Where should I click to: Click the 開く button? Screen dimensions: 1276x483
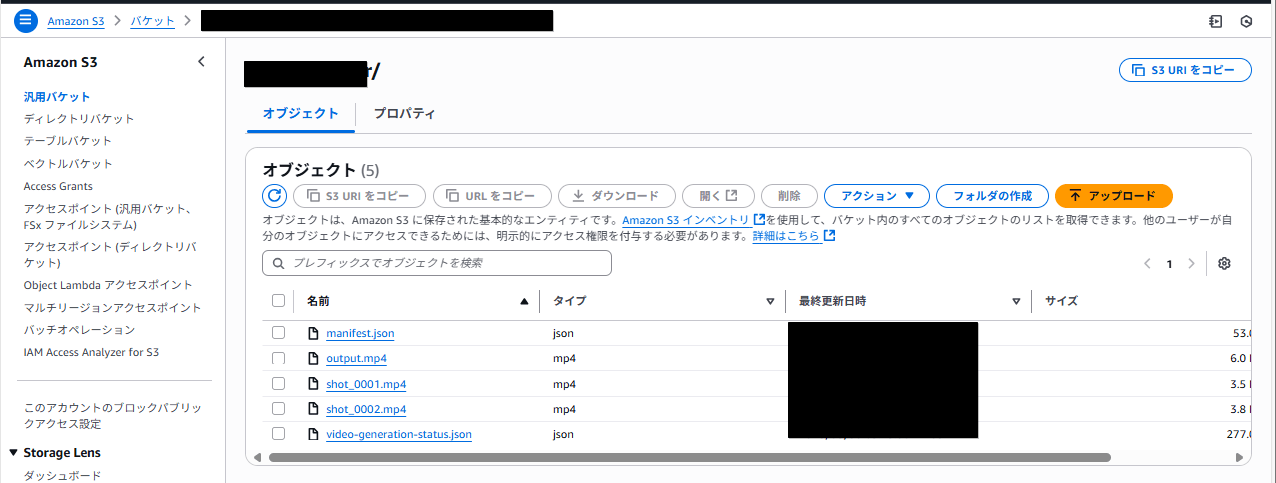click(x=718, y=196)
